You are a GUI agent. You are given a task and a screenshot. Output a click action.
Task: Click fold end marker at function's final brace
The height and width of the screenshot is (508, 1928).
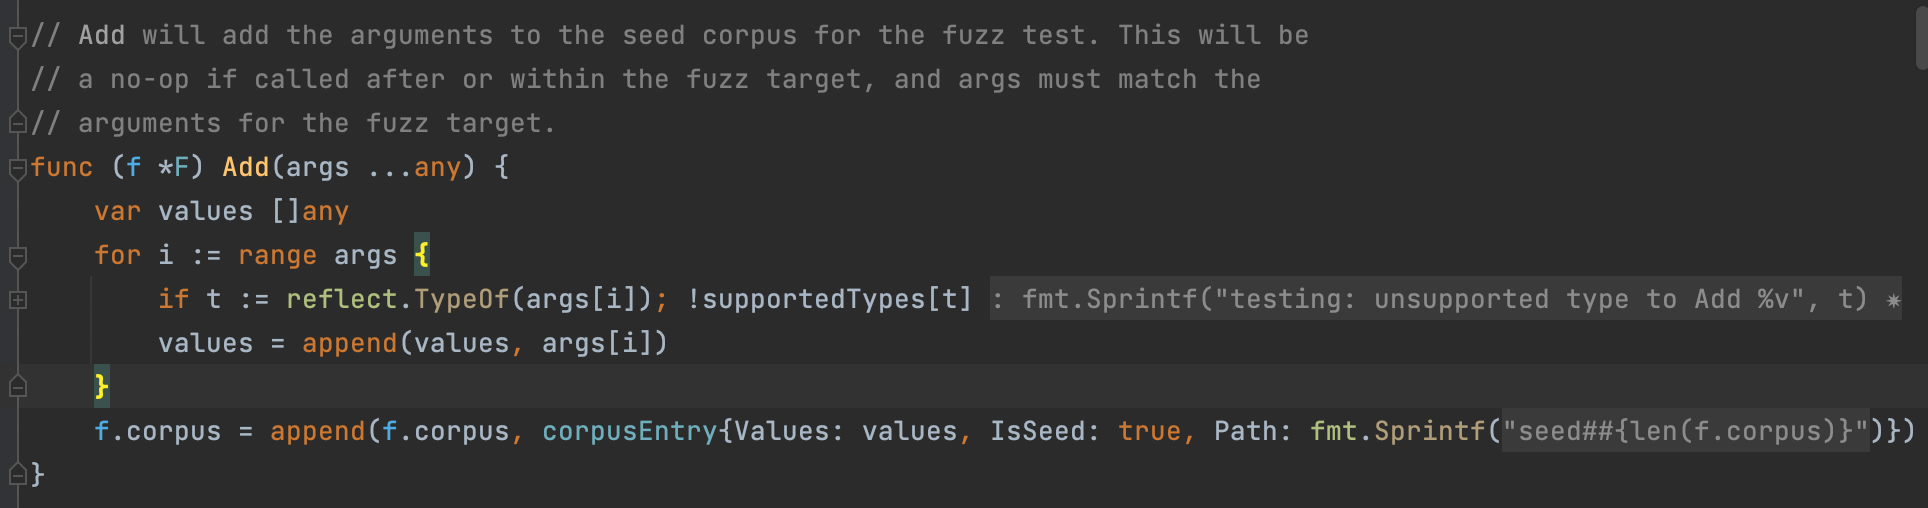point(17,474)
